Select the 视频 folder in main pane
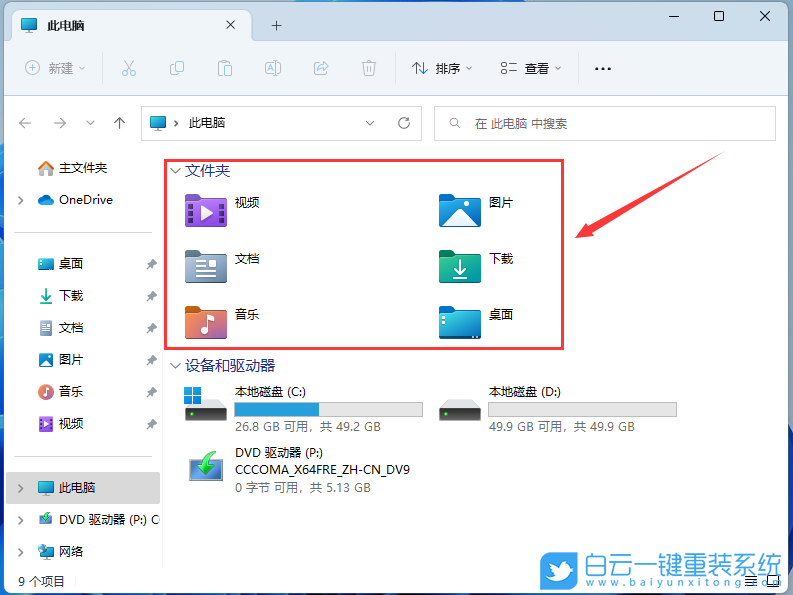793x595 pixels. pyautogui.click(x=223, y=210)
